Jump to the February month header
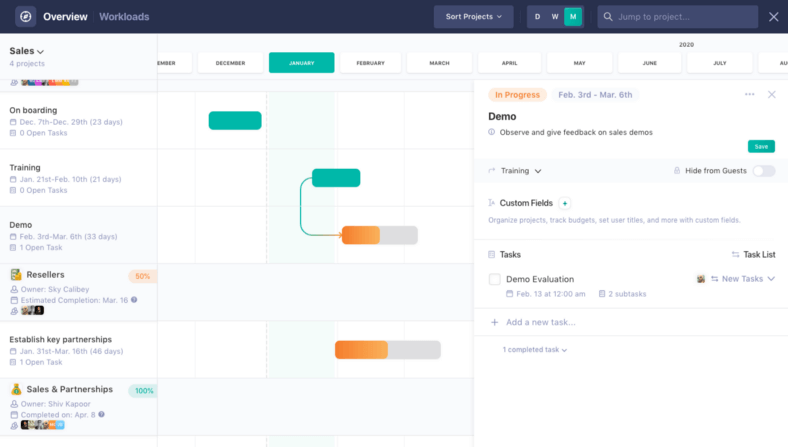Image resolution: width=788 pixels, height=447 pixels. [x=370, y=63]
